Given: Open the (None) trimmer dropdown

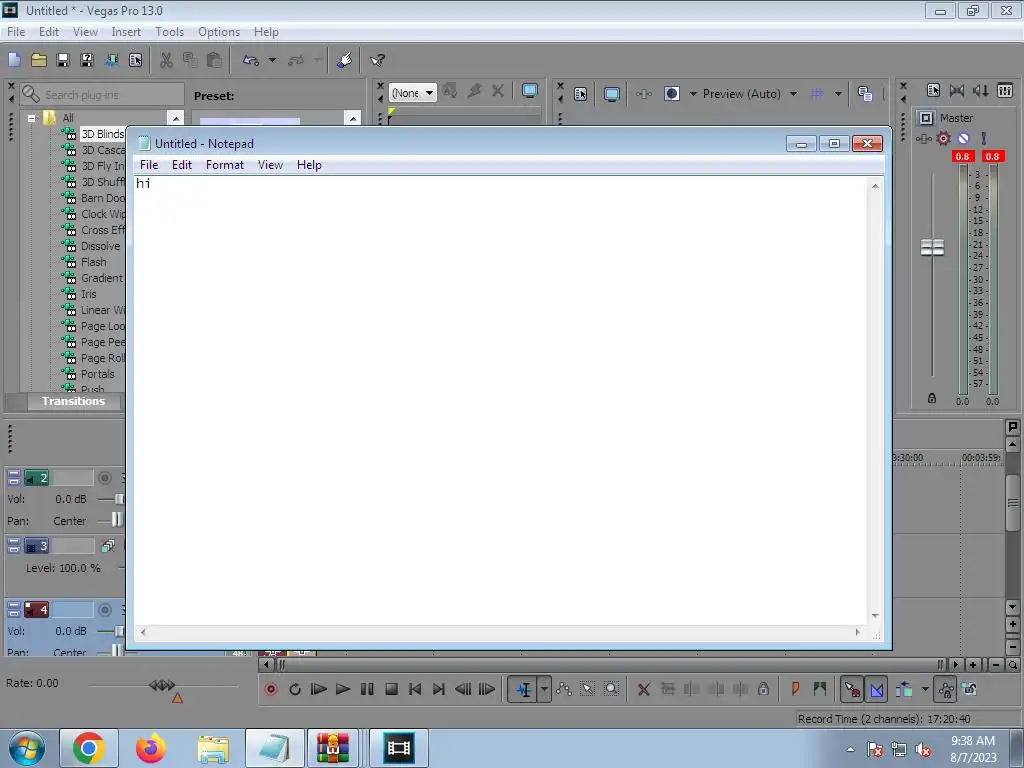Looking at the screenshot, I should coord(413,93).
